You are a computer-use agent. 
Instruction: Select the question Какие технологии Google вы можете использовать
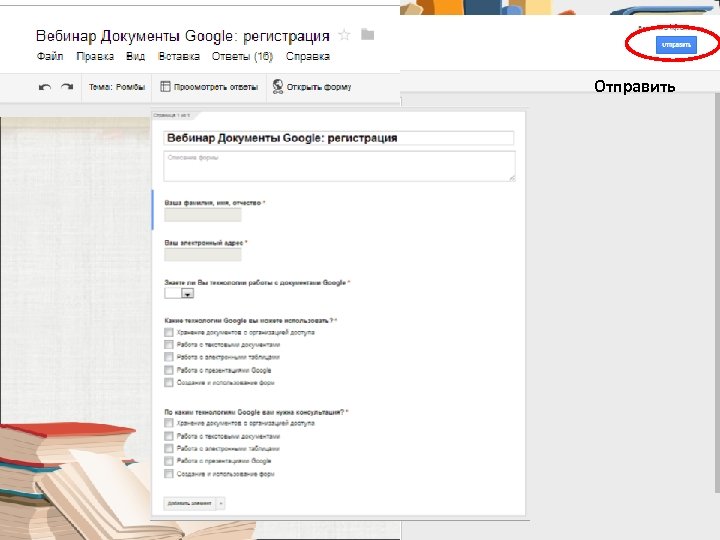(251, 320)
